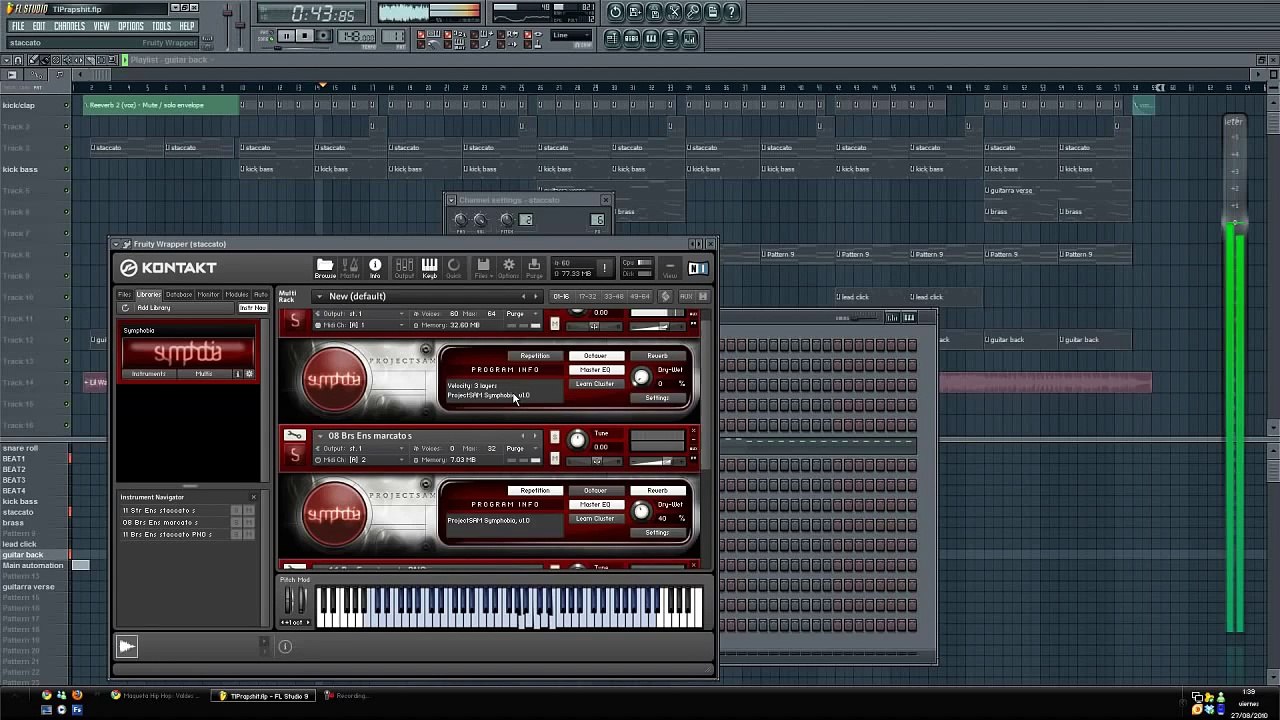The width and height of the screenshot is (1280, 720).
Task: Open the Kontakt Output mixer section
Action: [x=404, y=268]
